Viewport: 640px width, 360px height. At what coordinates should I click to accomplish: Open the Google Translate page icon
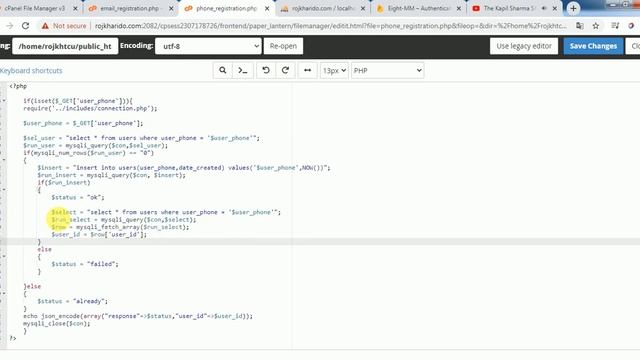coord(580,26)
